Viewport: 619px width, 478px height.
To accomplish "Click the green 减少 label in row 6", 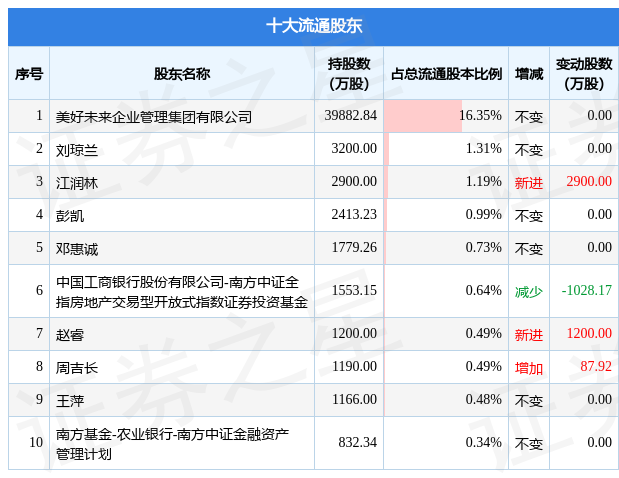I will tap(528, 291).
